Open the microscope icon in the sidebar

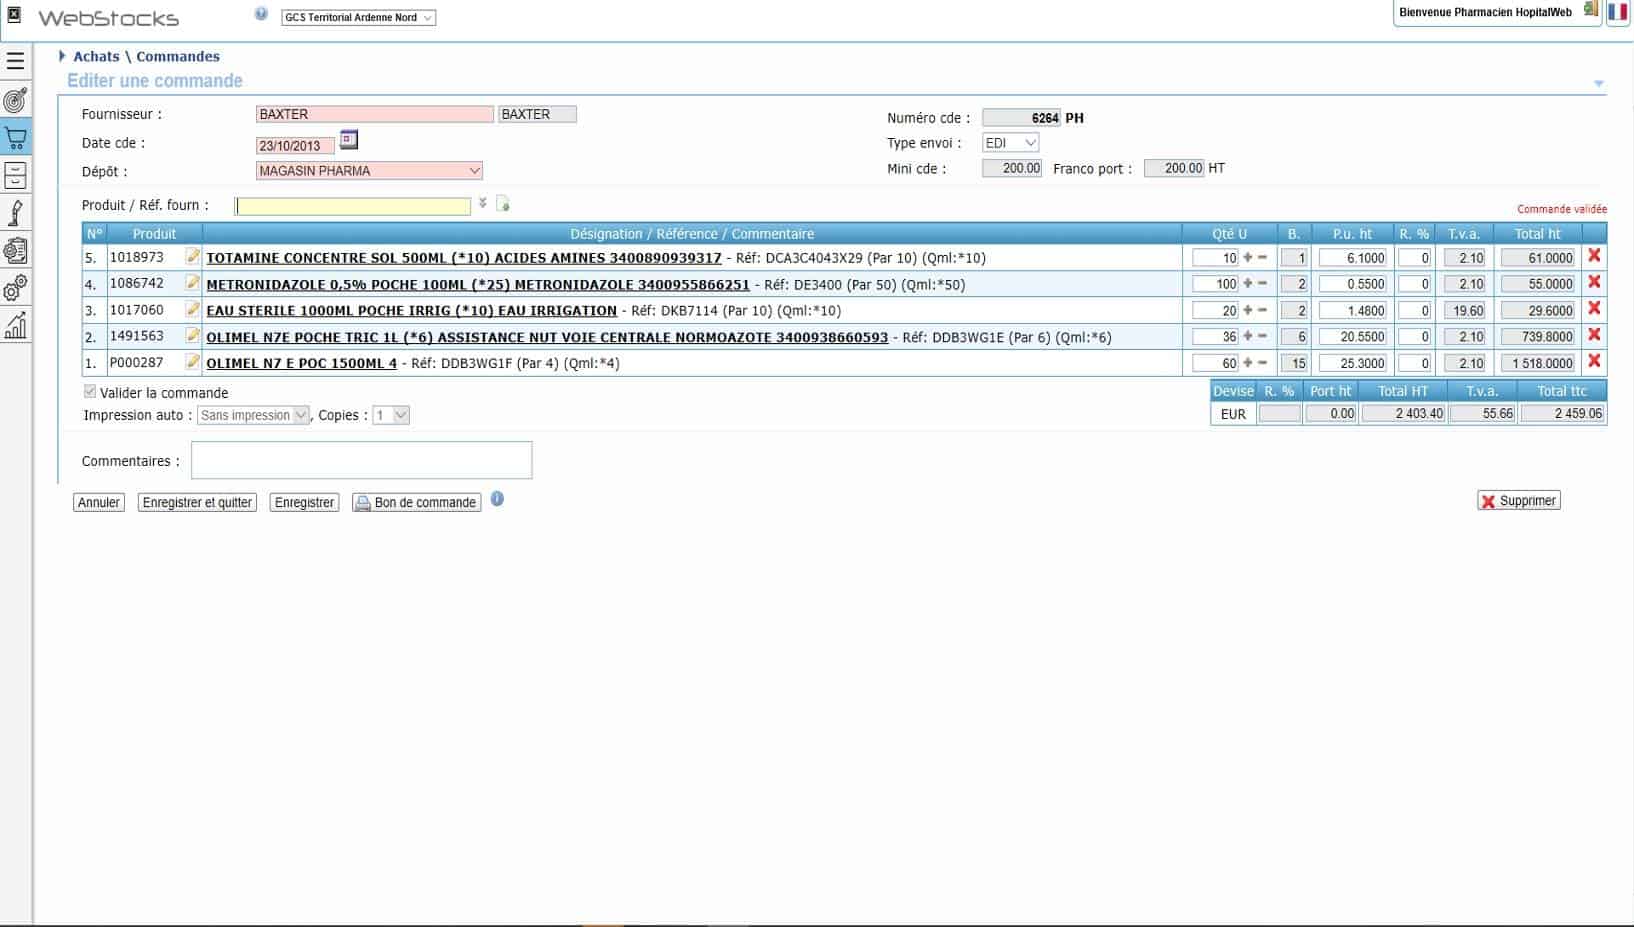15,213
